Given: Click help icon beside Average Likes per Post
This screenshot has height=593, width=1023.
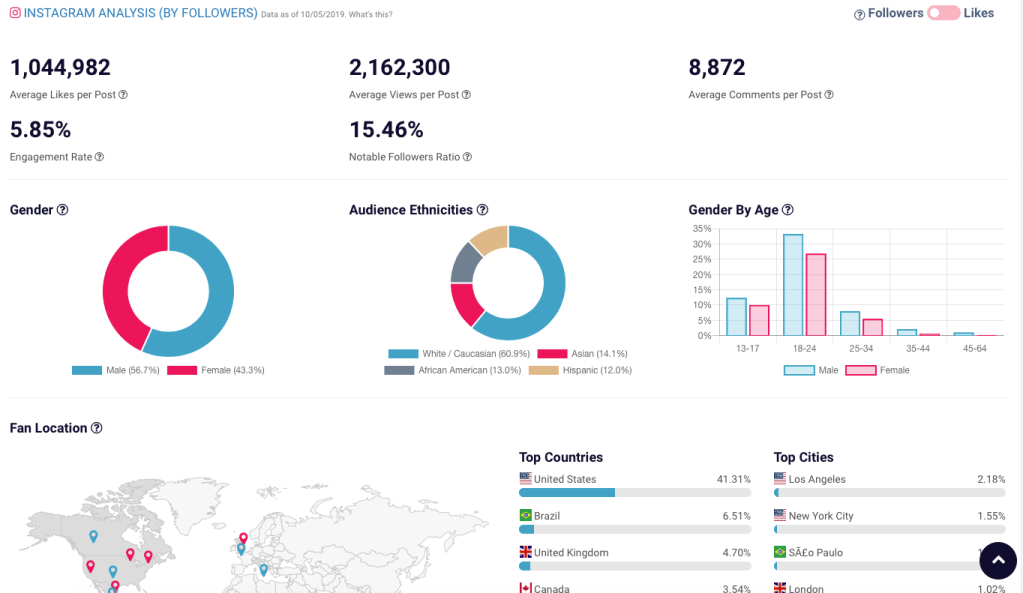Looking at the screenshot, I should coord(124,95).
